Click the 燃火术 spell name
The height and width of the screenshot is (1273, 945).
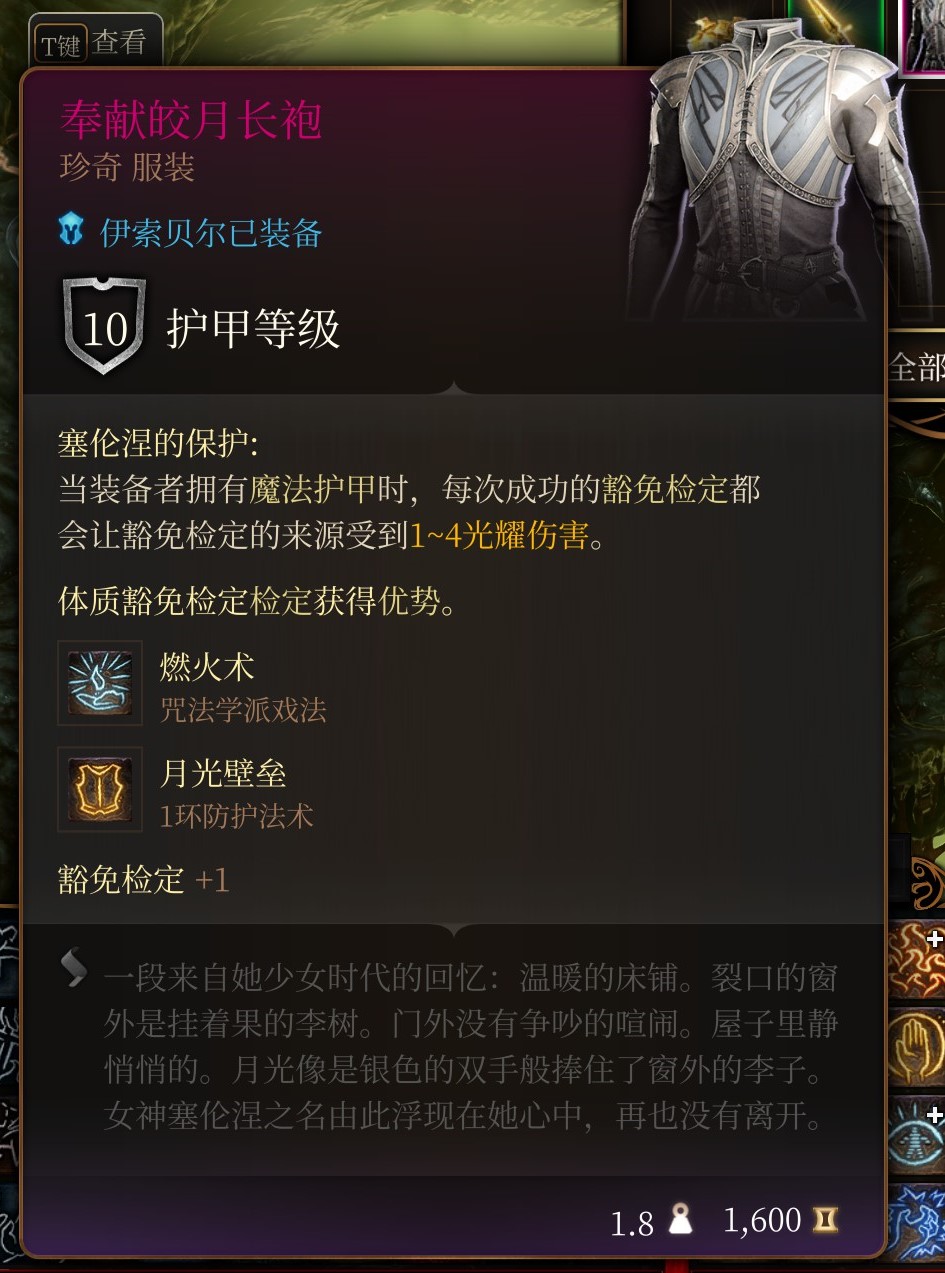(207, 666)
